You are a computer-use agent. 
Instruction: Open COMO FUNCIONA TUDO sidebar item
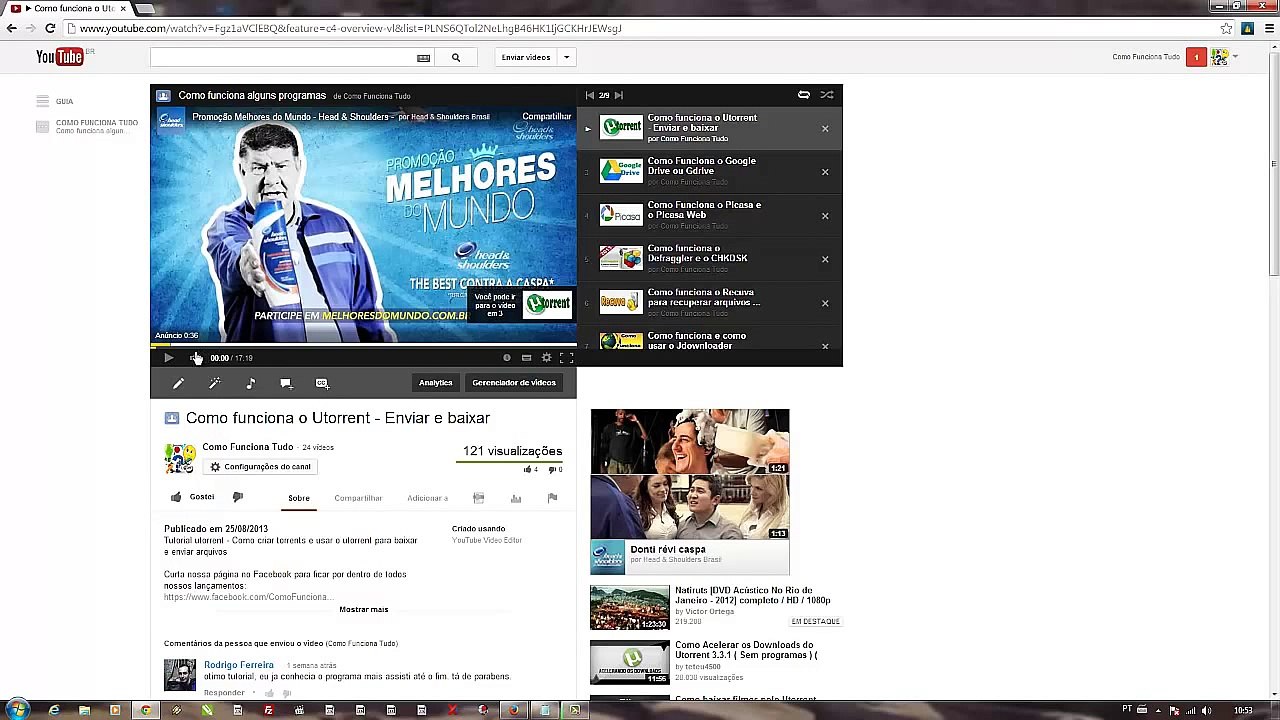pyautogui.click(x=88, y=126)
